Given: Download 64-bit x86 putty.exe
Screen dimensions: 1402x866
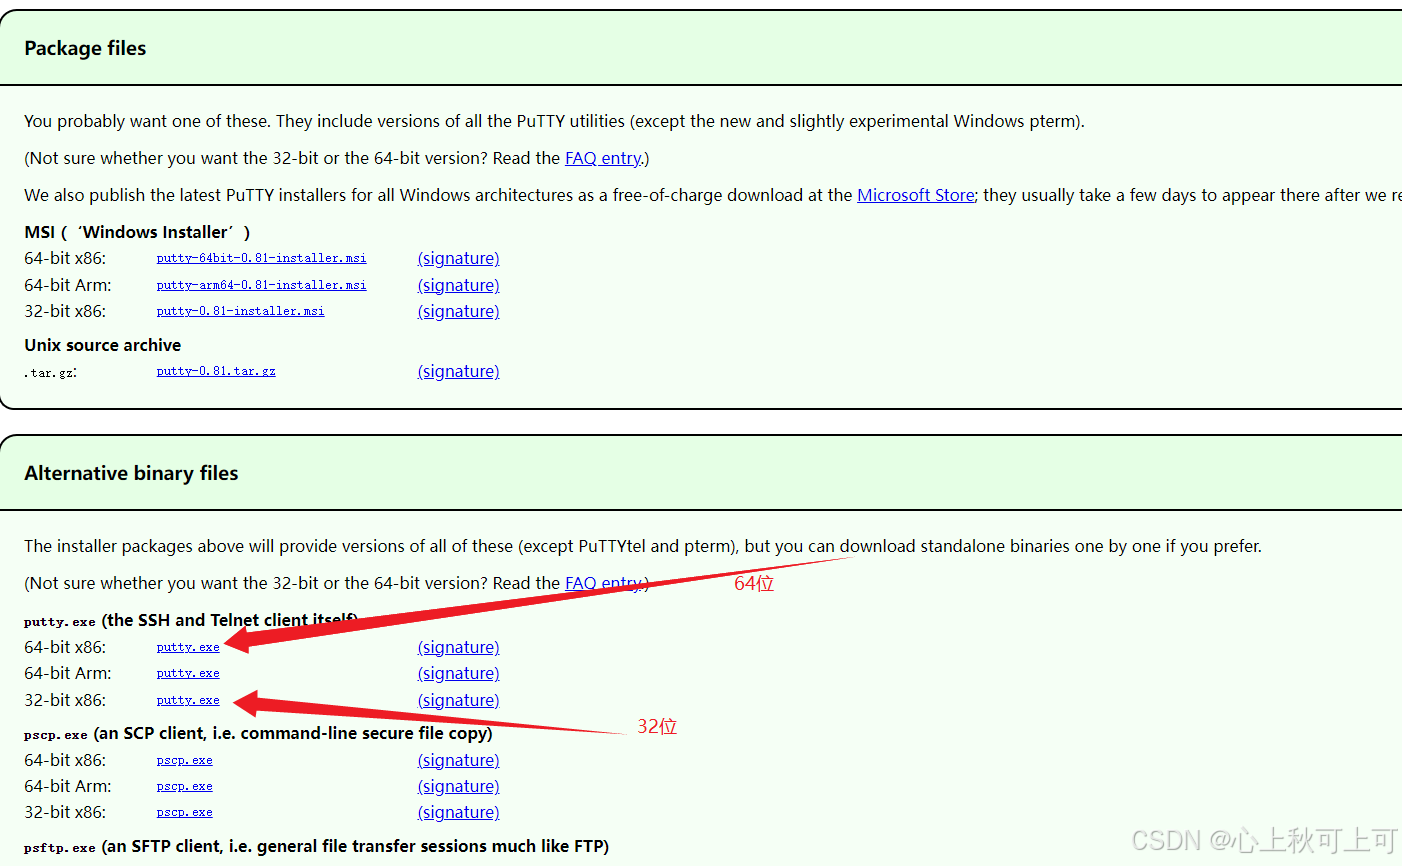Looking at the screenshot, I should pos(188,647).
